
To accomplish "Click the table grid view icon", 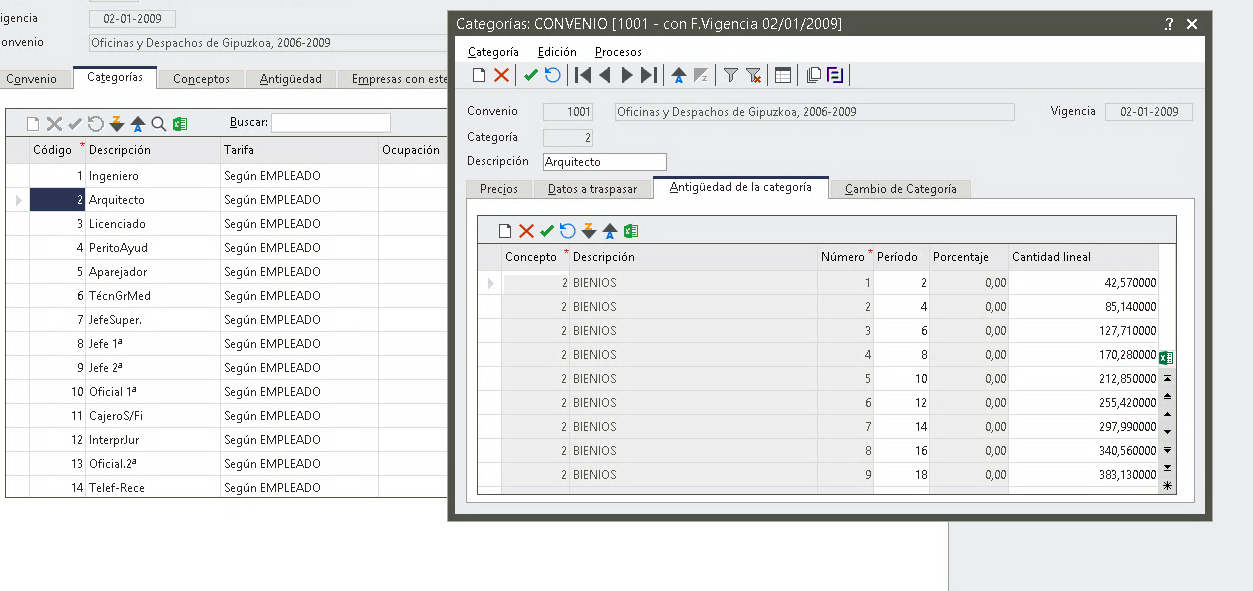I will (x=783, y=75).
